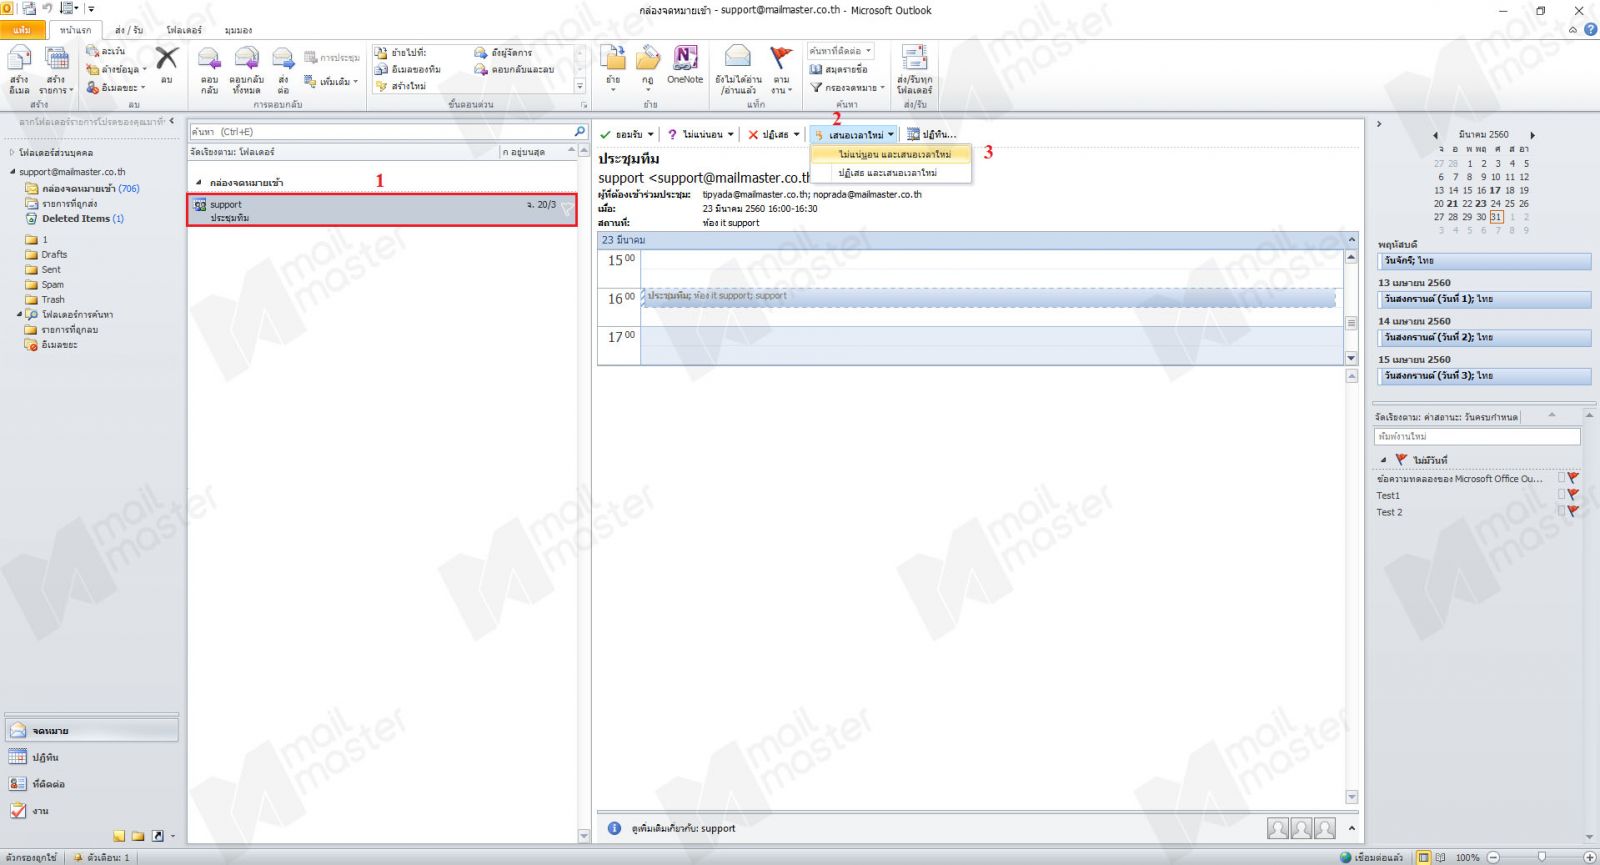Screen dimensions: 1600x865
Task: Collapse the support@mailmaster.co.th account tree
Action: pos(13,172)
